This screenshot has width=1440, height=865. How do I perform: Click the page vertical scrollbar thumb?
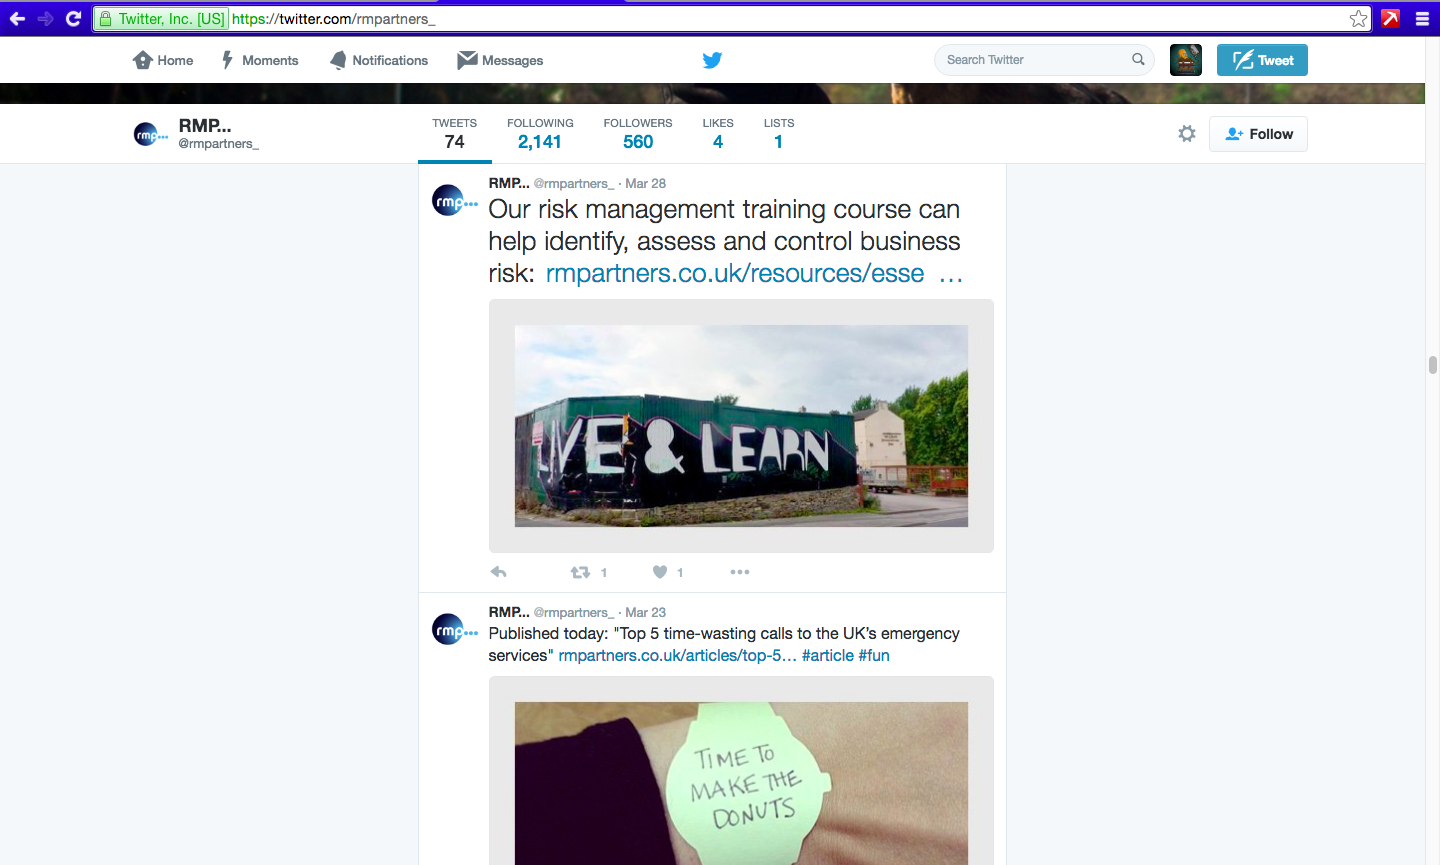pyautogui.click(x=1432, y=365)
